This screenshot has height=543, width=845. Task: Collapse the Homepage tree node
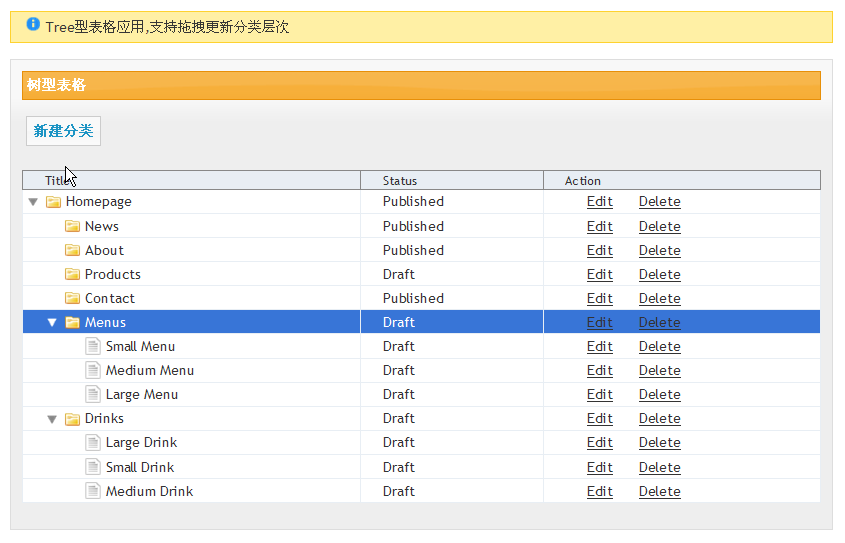33,202
